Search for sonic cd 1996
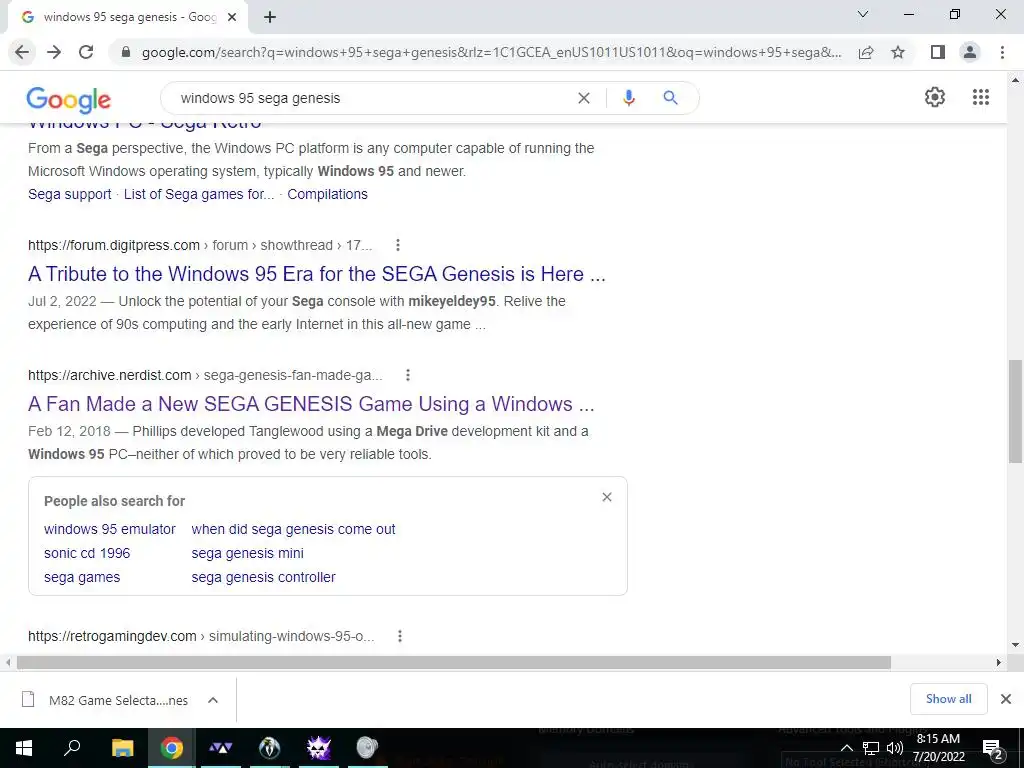Image resolution: width=1024 pixels, height=768 pixels. point(87,553)
